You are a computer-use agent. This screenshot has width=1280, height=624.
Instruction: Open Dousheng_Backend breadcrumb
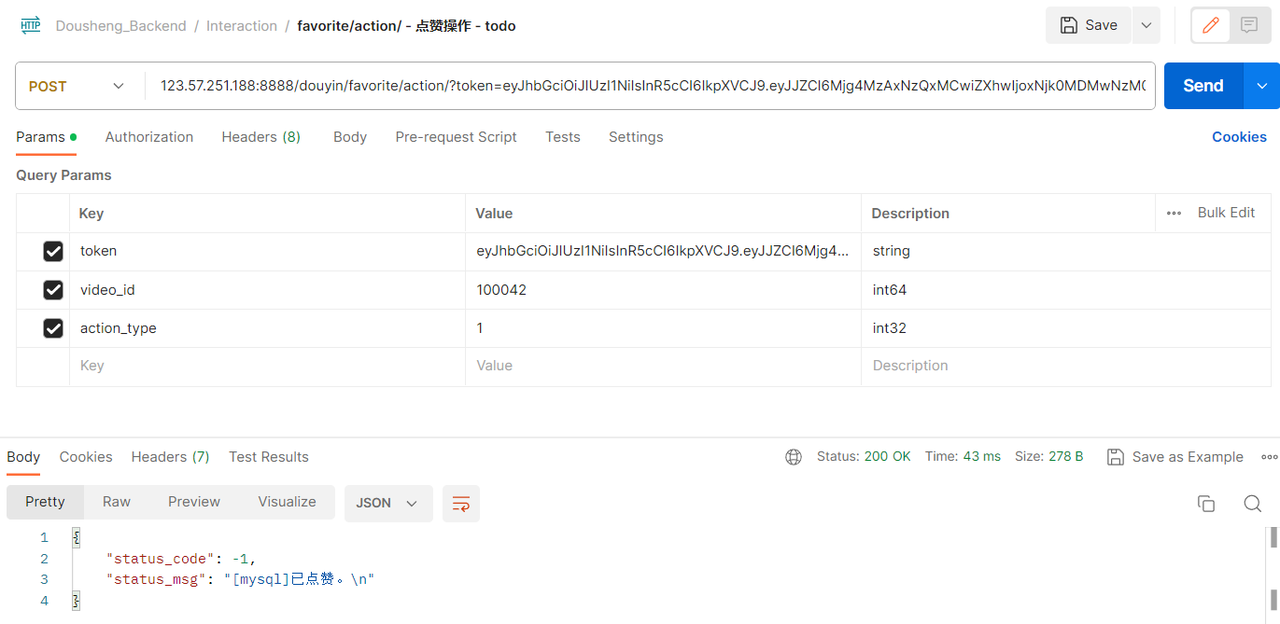click(x=121, y=26)
